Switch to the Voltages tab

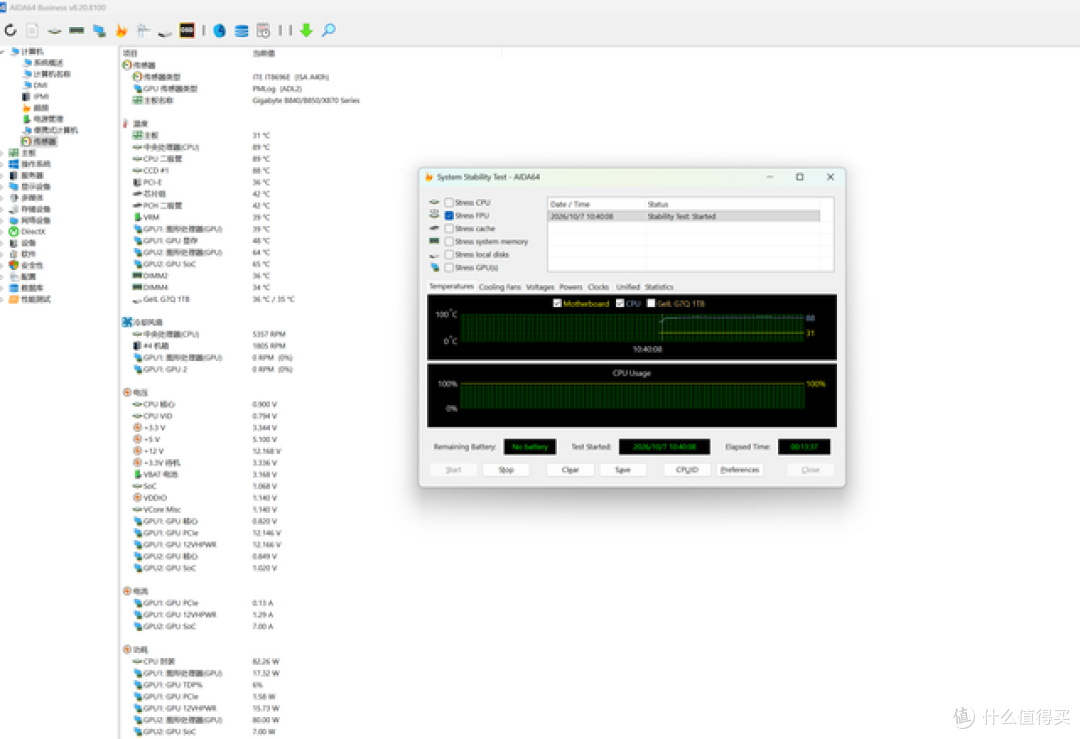coord(540,287)
